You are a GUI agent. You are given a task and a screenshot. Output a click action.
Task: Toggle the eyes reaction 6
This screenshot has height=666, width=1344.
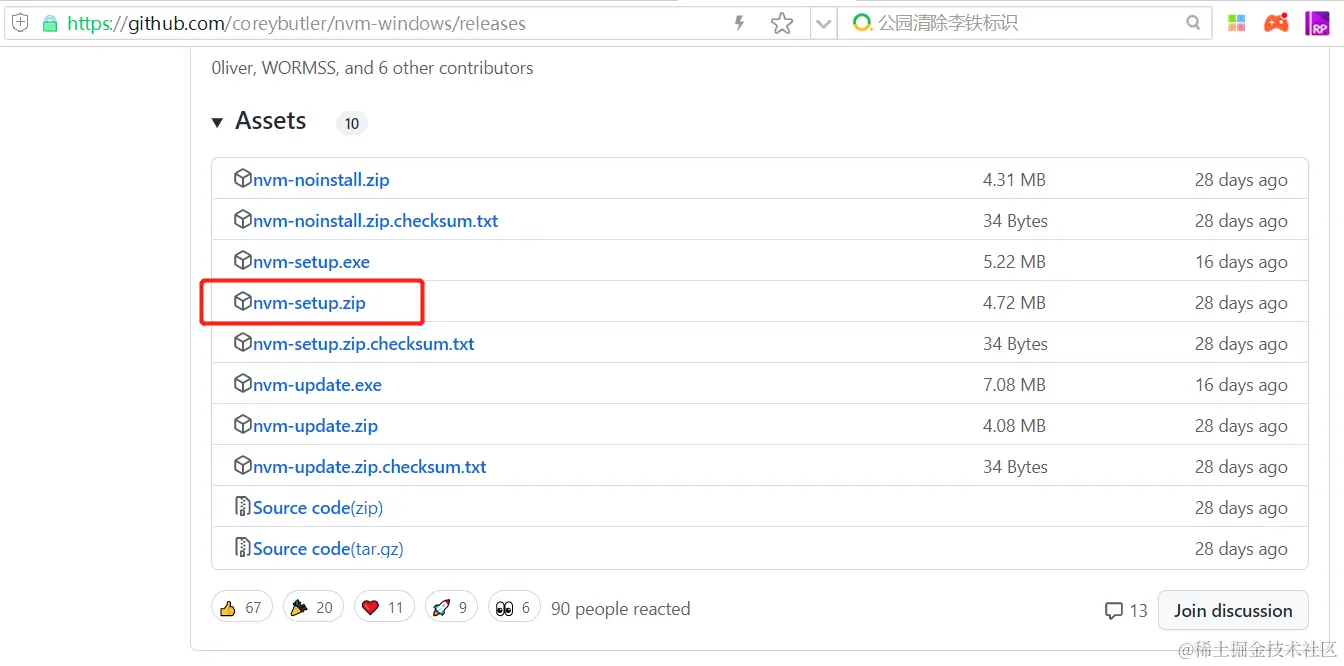[x=514, y=607]
